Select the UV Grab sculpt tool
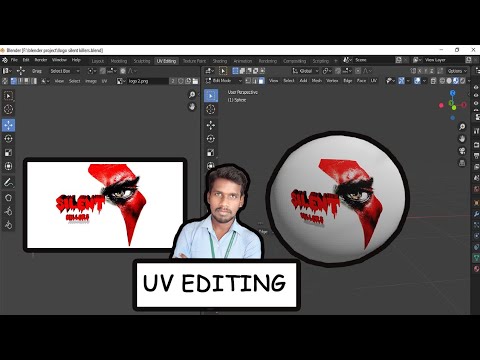This screenshot has width=480, height=360. [x=9, y=211]
